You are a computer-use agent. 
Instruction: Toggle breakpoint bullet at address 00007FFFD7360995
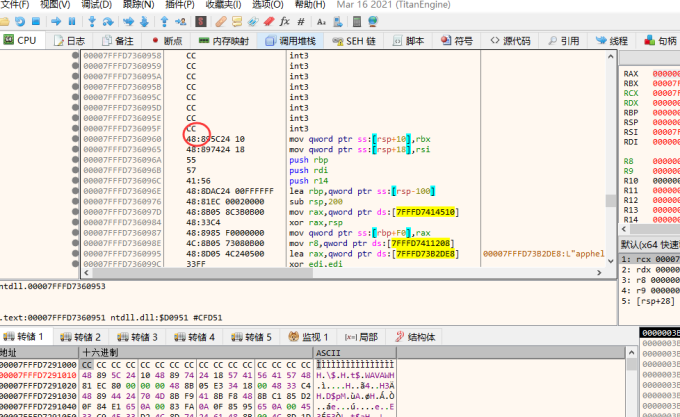[x=75, y=253]
